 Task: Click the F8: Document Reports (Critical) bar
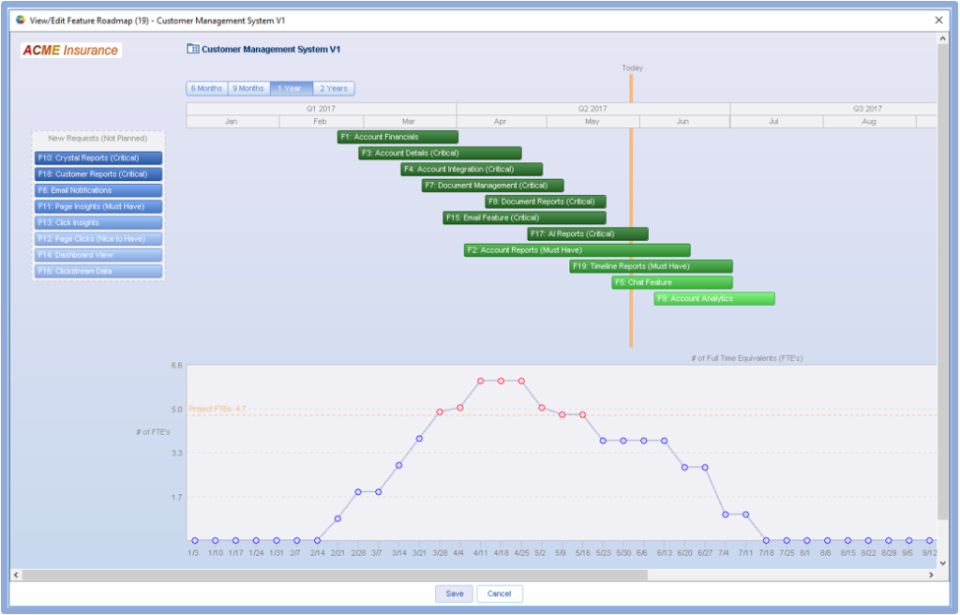pos(546,202)
